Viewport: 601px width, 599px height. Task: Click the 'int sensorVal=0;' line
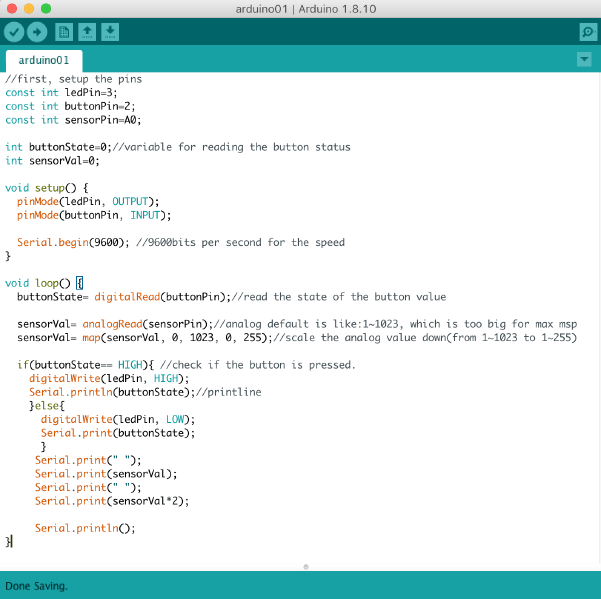[52, 161]
